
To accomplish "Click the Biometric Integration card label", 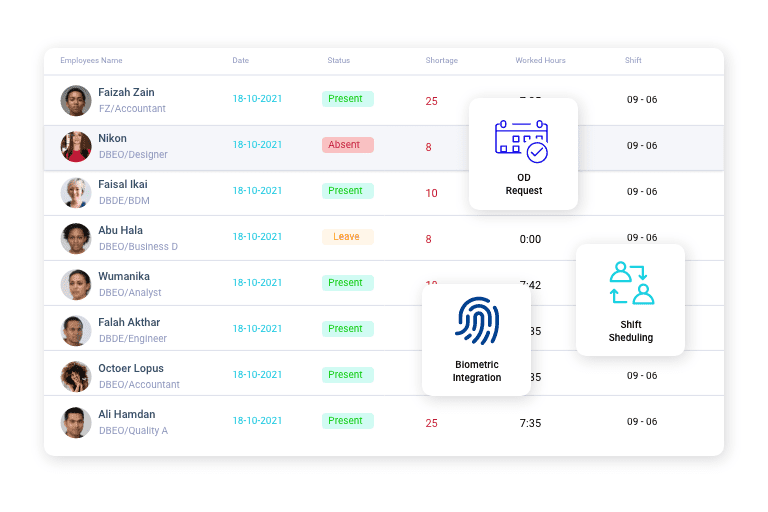I will (x=477, y=371).
